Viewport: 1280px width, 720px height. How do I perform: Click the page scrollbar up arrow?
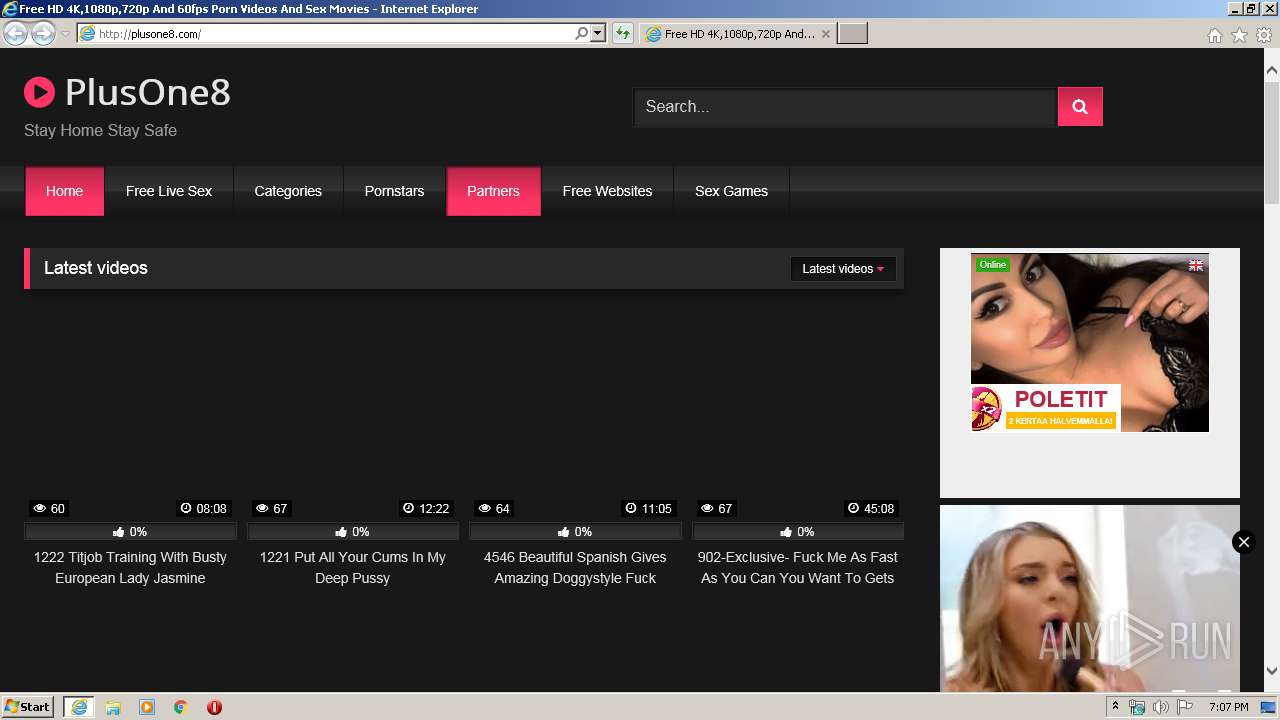pyautogui.click(x=1272, y=71)
